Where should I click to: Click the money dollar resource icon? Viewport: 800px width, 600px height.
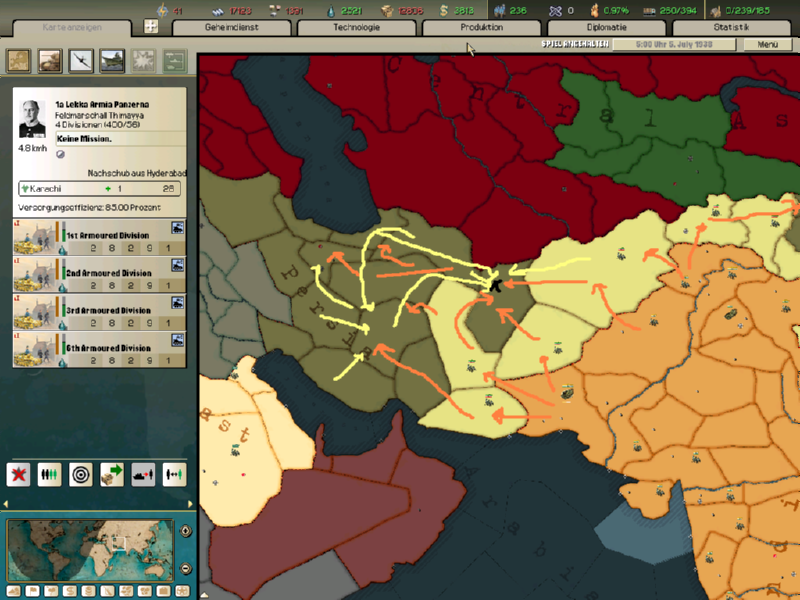[x=444, y=10]
